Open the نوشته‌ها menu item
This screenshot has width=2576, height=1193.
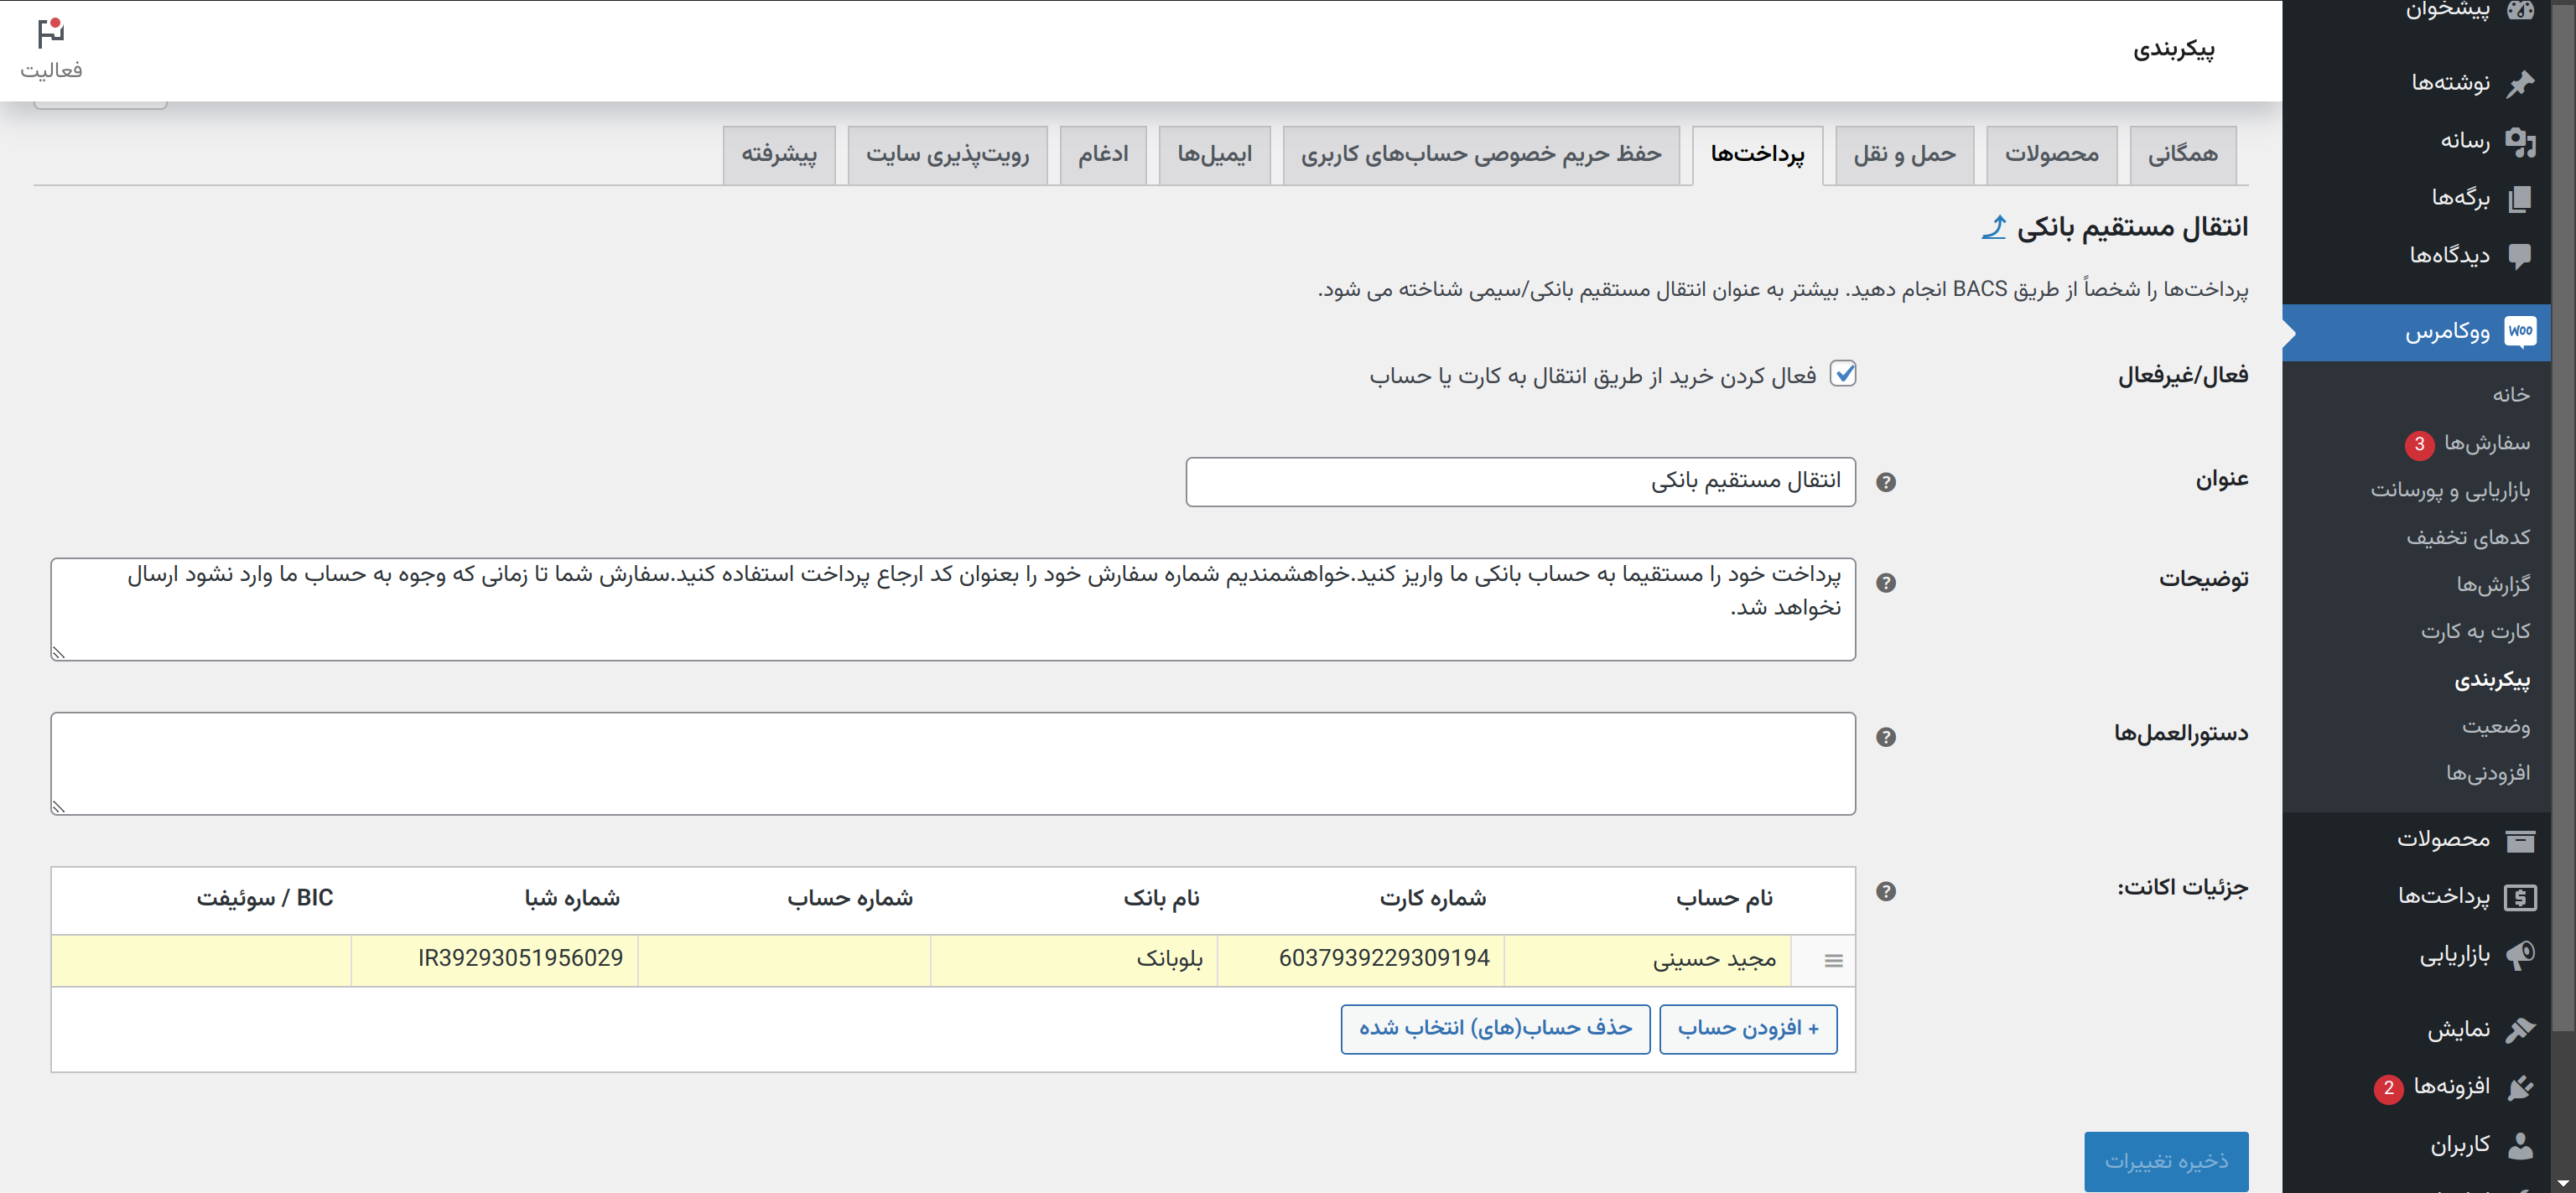click(x=2416, y=83)
